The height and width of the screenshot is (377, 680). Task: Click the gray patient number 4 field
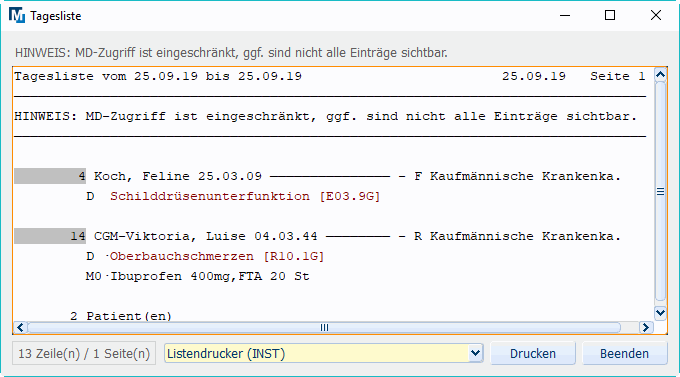click(x=50, y=176)
